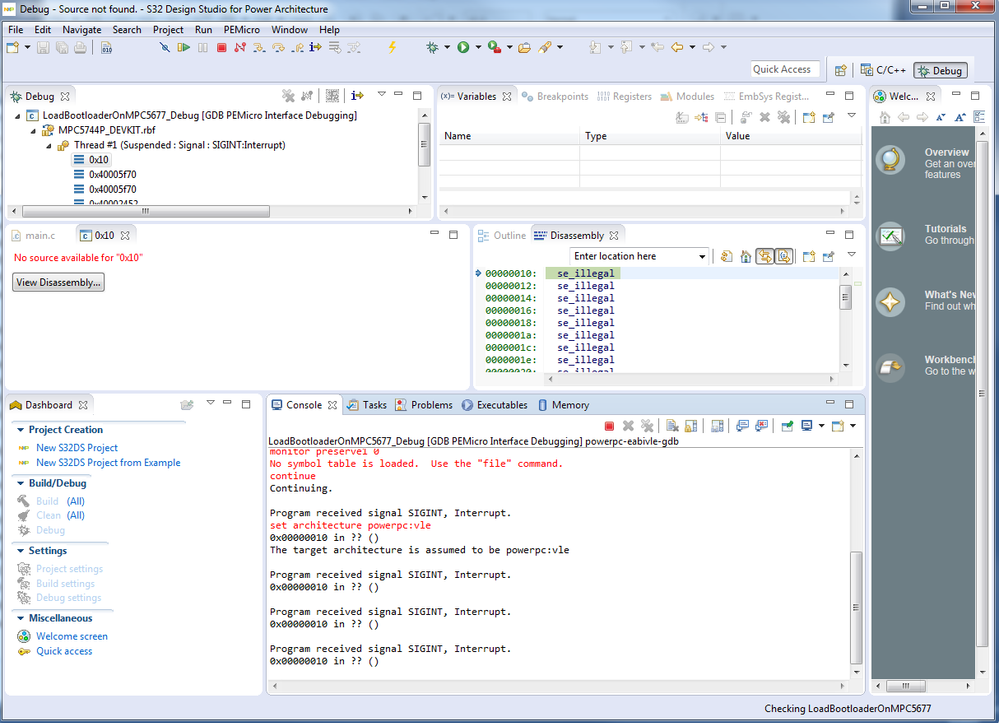Switch to the Memory tab
This screenshot has width=999, height=723.
point(563,405)
